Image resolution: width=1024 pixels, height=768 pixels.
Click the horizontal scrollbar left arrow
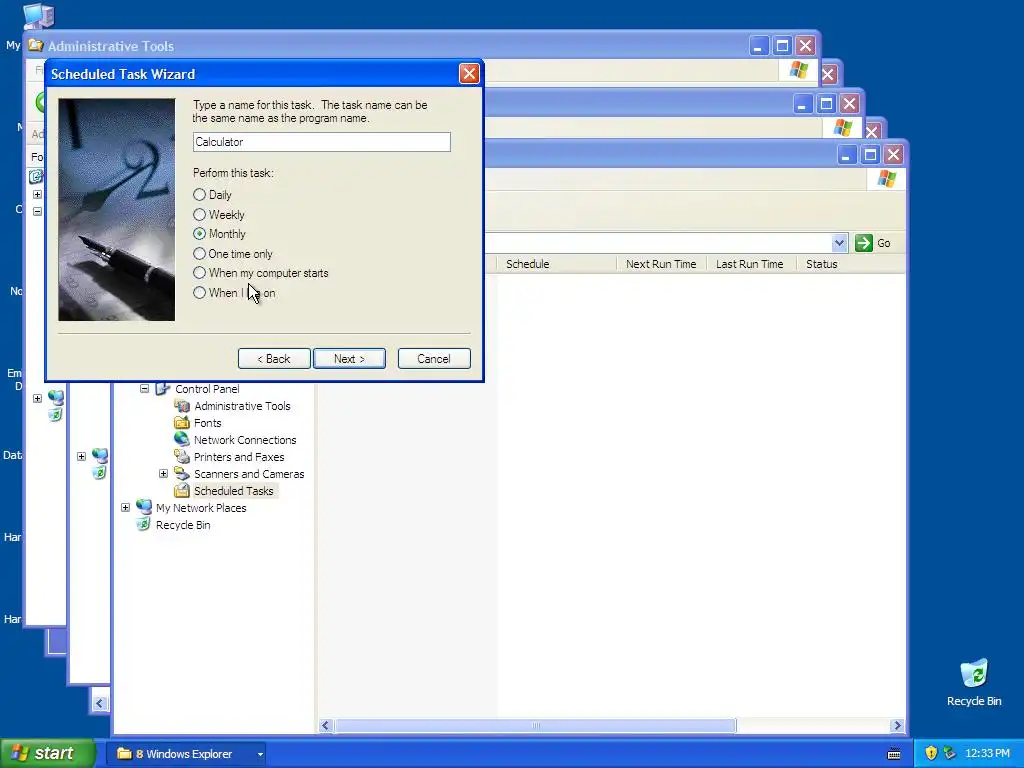[x=326, y=726]
